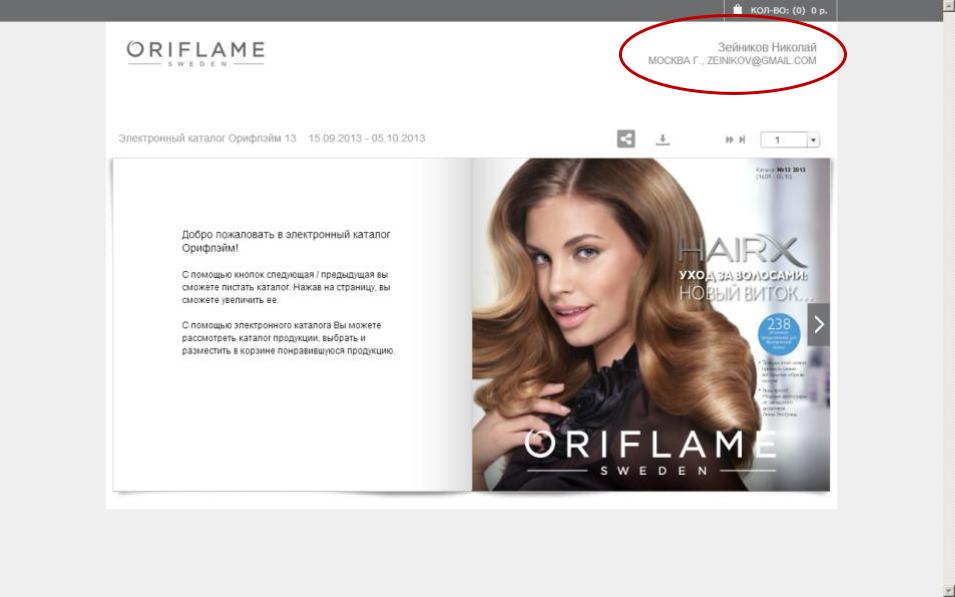The image size is (955, 597).
Task: Click the blue 238 price badge on cover
Action: [x=779, y=334]
